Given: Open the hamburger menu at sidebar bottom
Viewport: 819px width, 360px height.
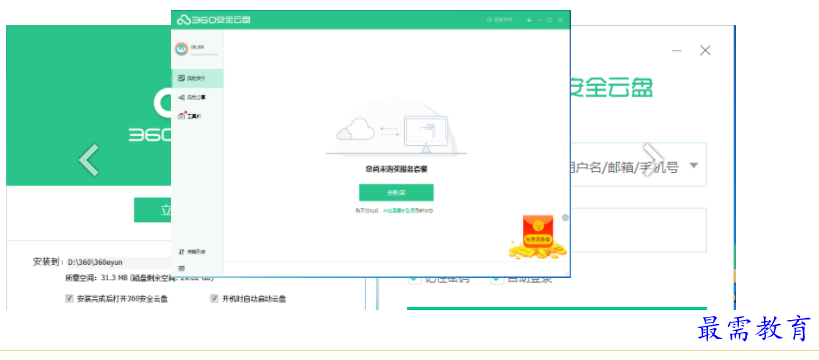Looking at the screenshot, I should point(182,268).
